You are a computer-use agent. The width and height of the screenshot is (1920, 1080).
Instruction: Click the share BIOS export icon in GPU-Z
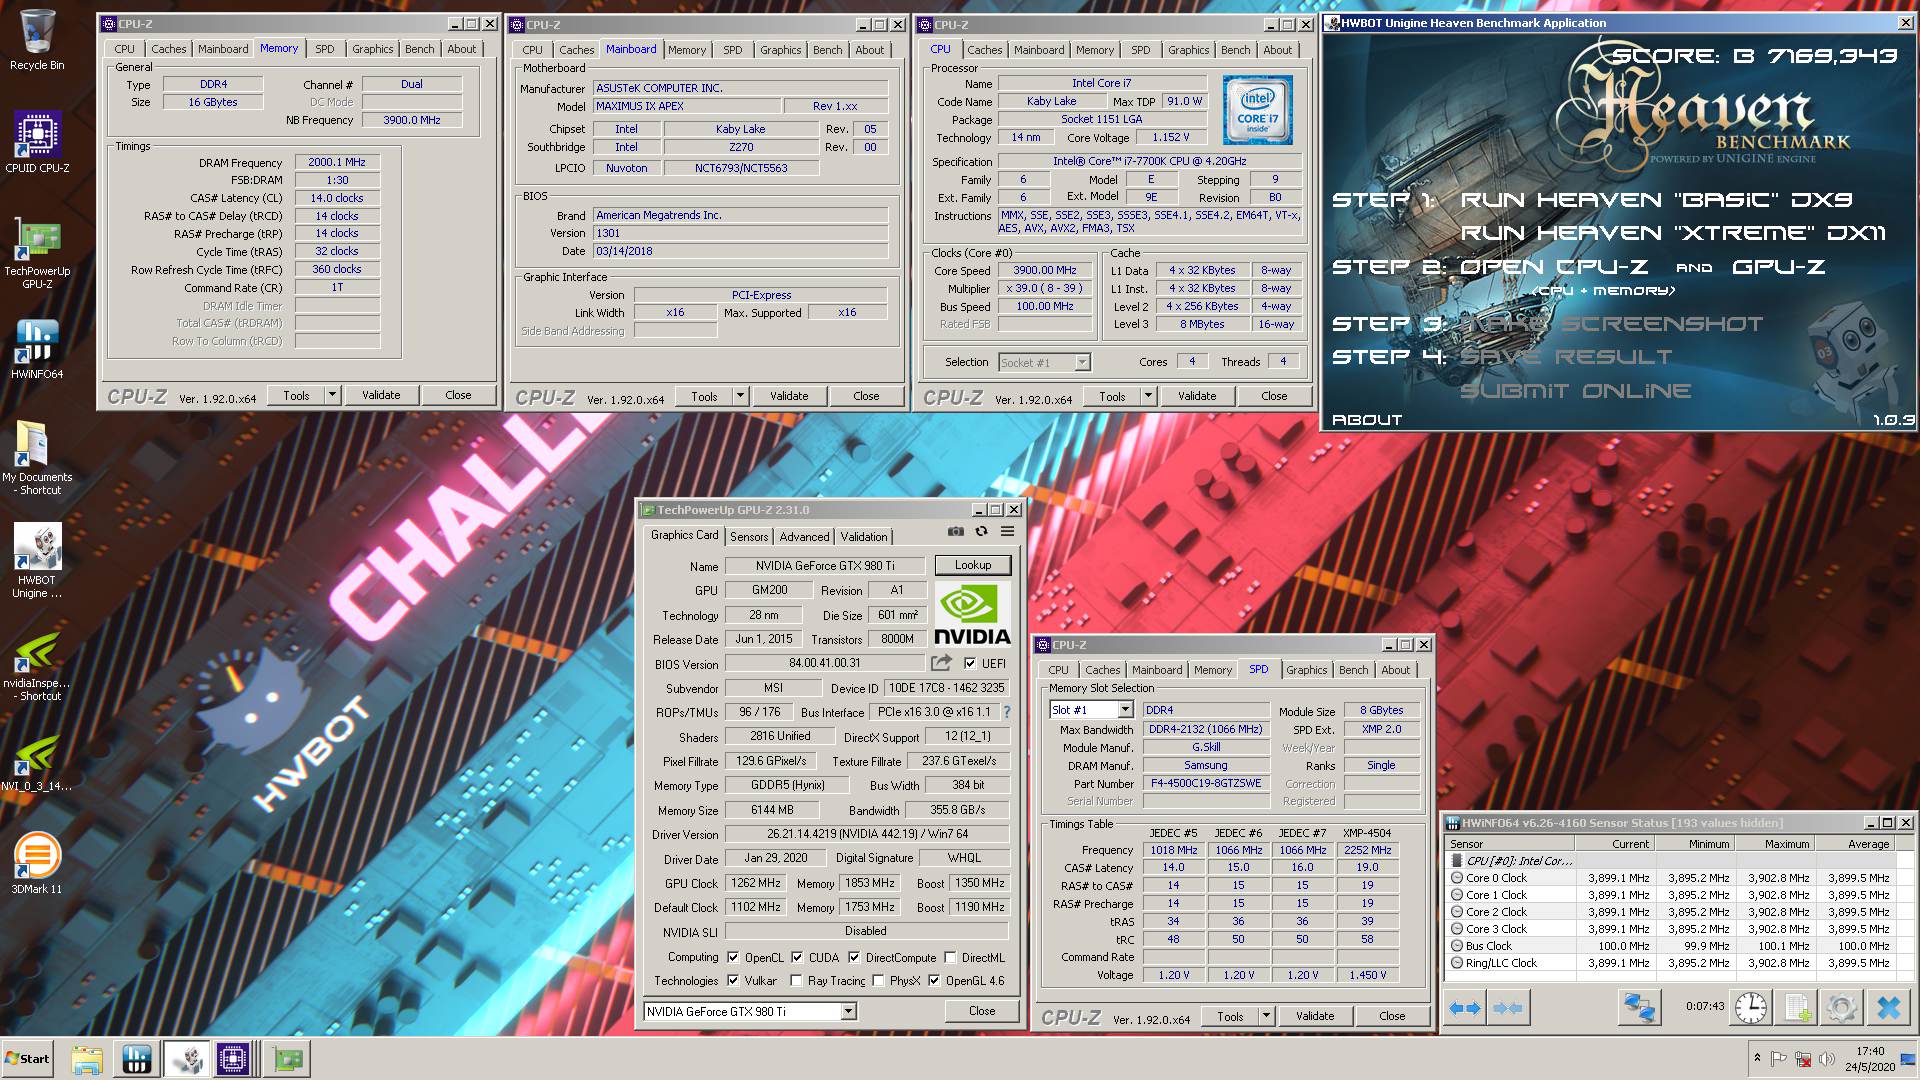[941, 663]
